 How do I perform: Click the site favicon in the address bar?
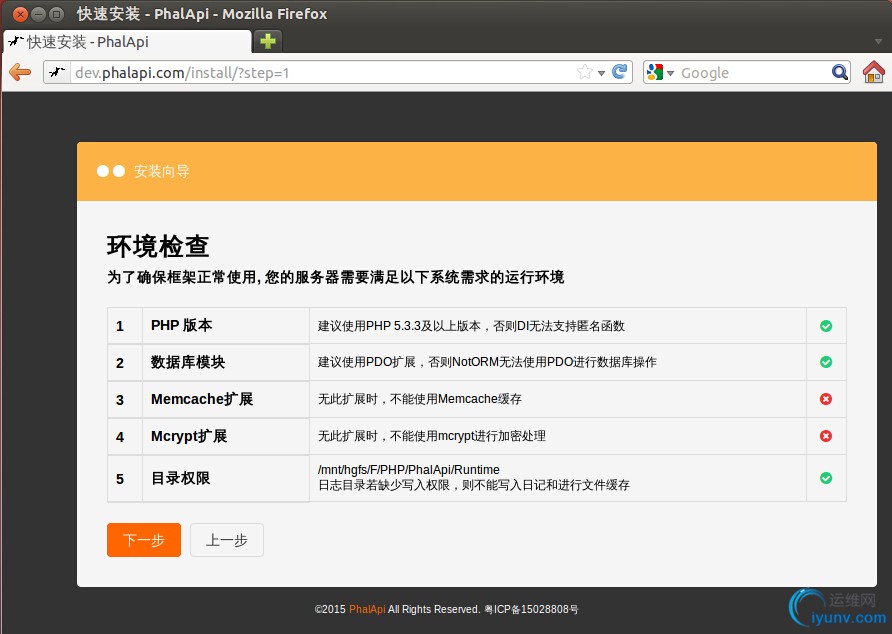click(58, 72)
